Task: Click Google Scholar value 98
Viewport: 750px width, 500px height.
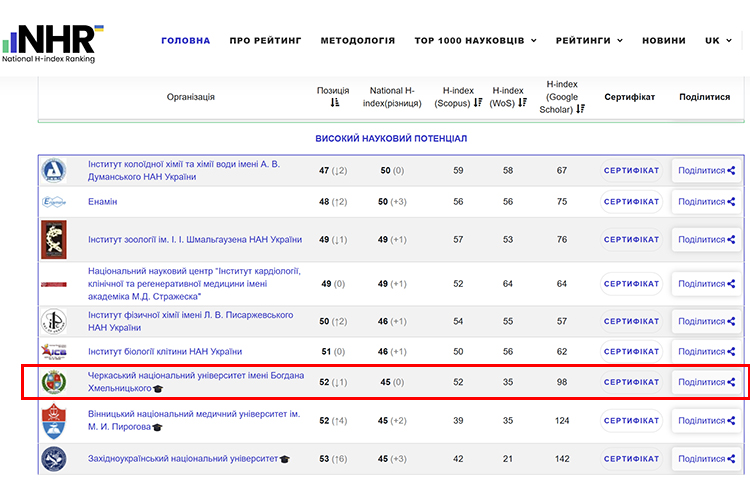Action: click(562, 382)
